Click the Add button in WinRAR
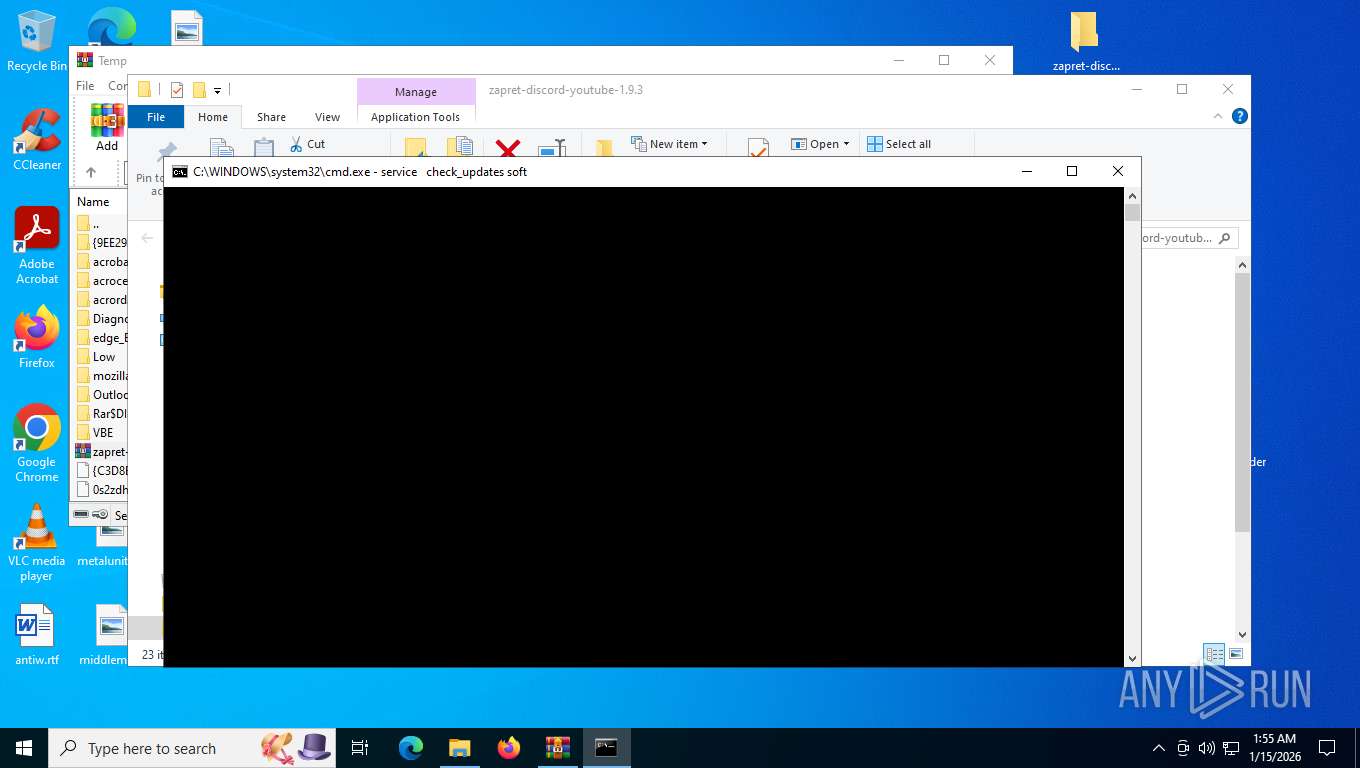 point(107,128)
